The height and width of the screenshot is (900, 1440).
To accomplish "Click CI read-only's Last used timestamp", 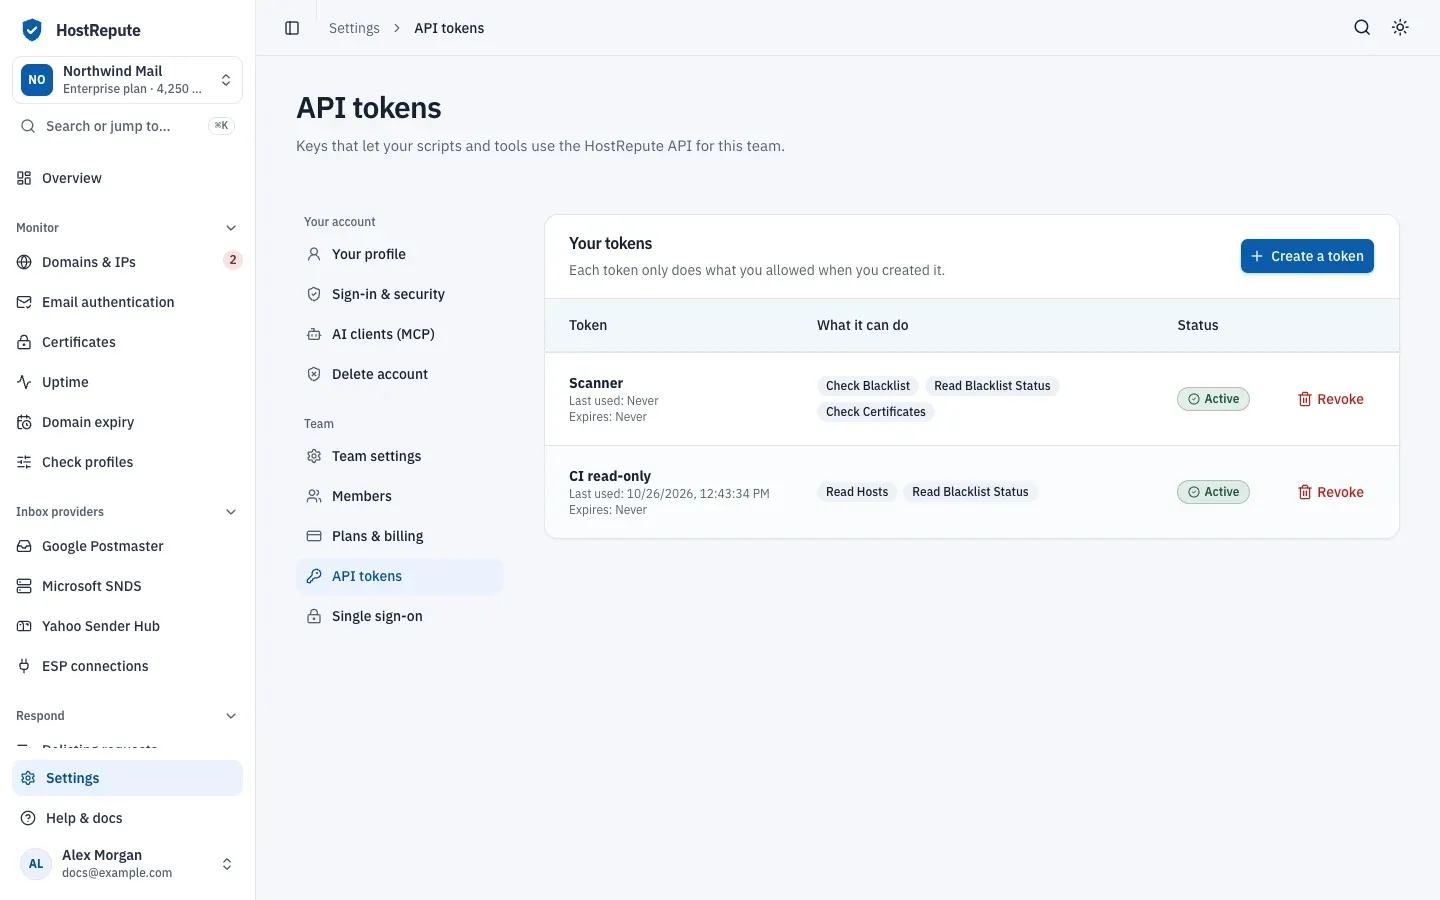I will pos(669,494).
